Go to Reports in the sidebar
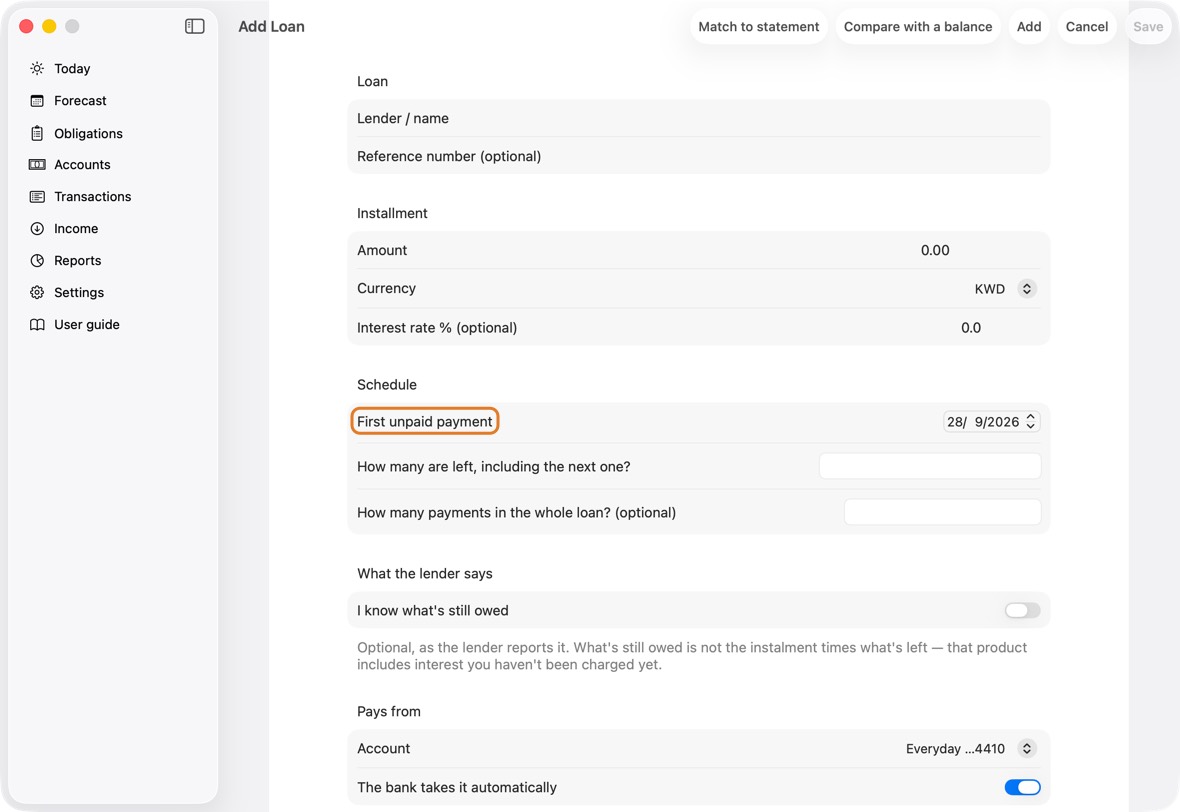1180x812 pixels. click(78, 260)
